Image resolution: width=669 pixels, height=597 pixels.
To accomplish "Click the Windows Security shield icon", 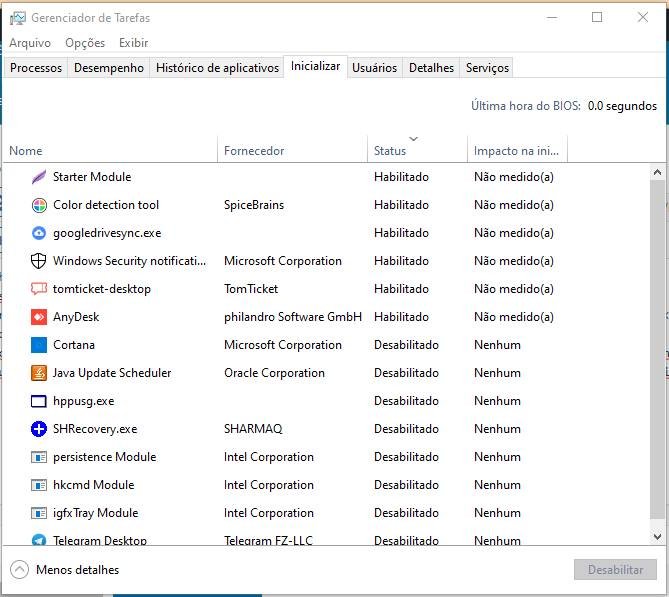I will click(x=39, y=261).
